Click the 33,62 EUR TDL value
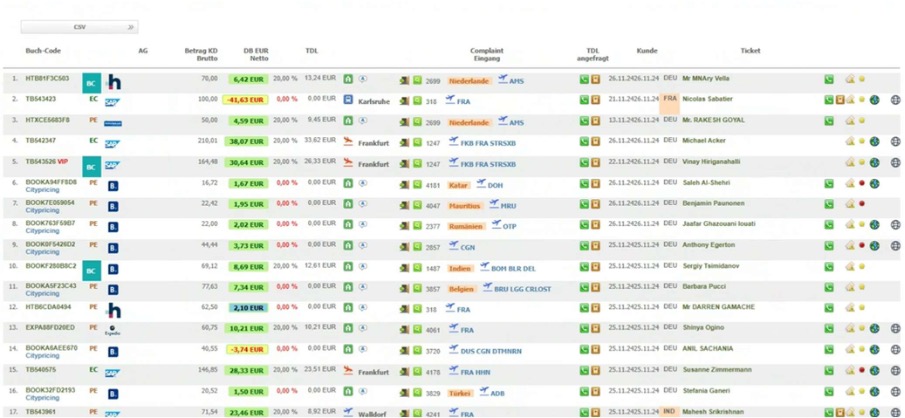The image size is (905, 418). pyautogui.click(x=320, y=139)
